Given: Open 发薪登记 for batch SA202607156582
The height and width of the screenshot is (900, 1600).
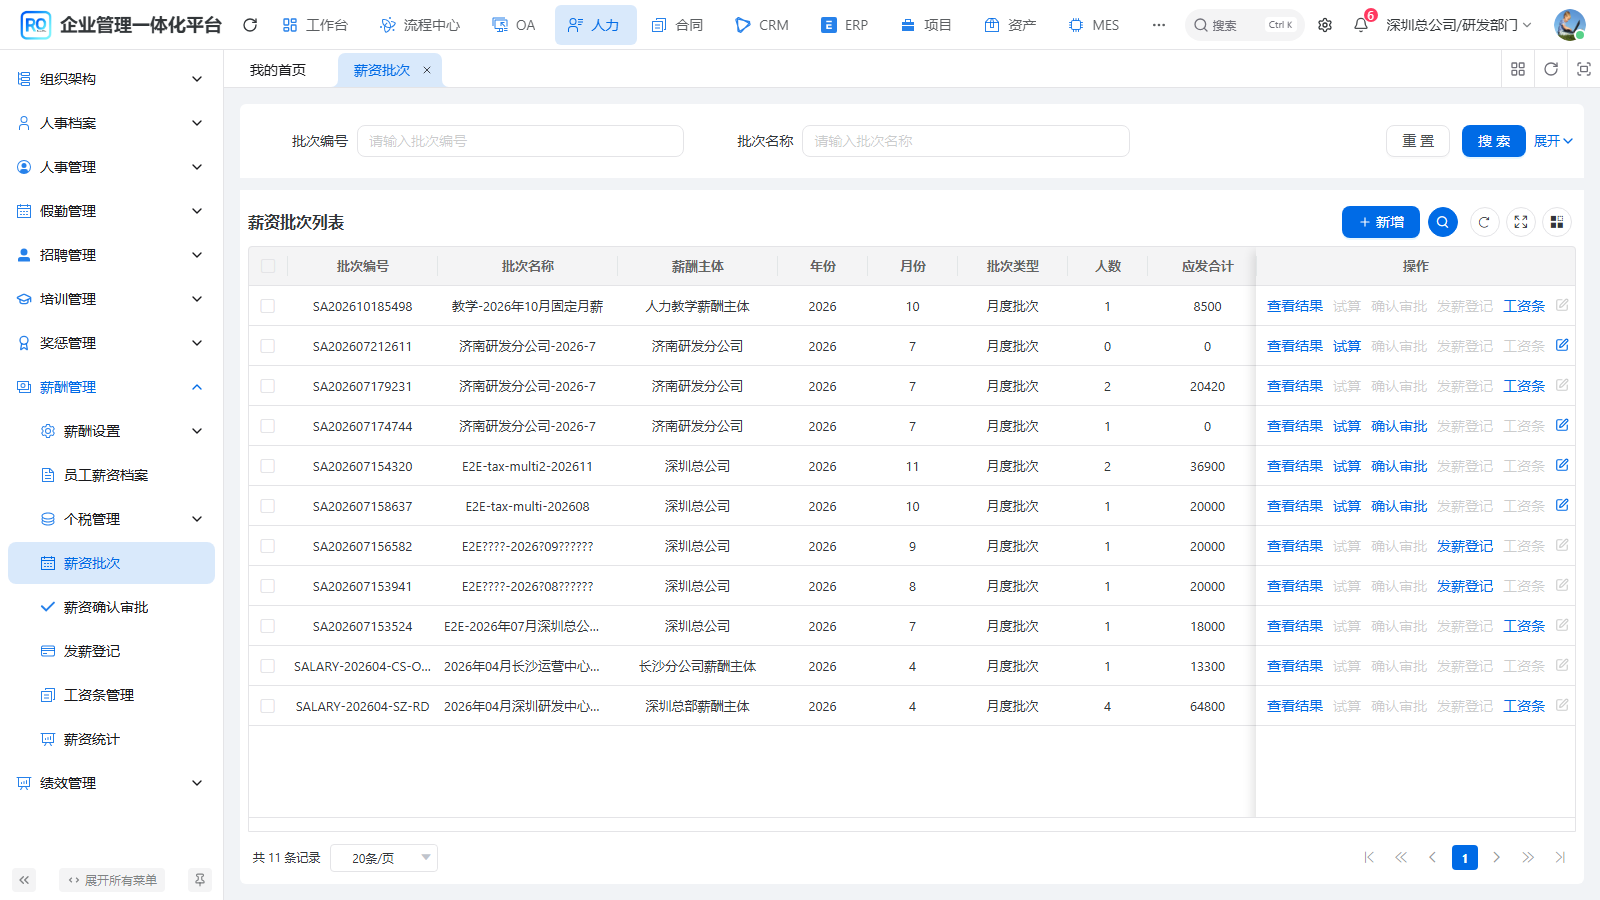Looking at the screenshot, I should pos(1465,546).
